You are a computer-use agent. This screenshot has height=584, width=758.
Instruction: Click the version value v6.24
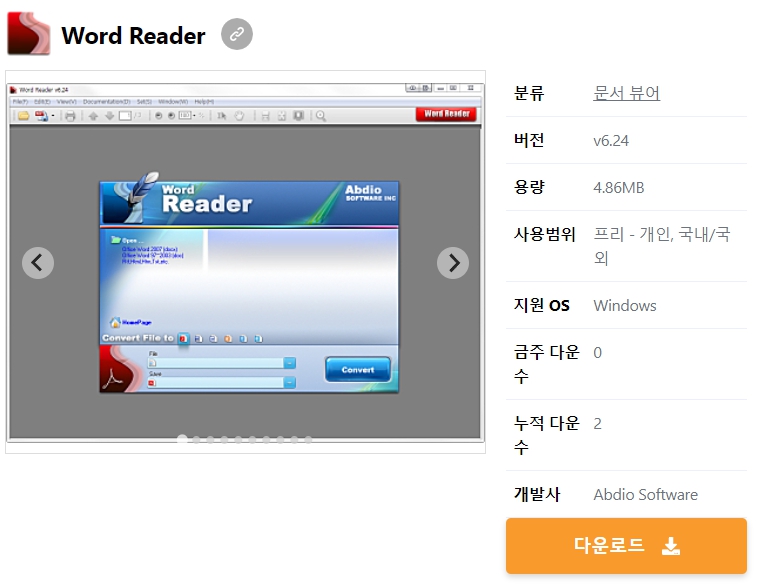pyautogui.click(x=611, y=141)
